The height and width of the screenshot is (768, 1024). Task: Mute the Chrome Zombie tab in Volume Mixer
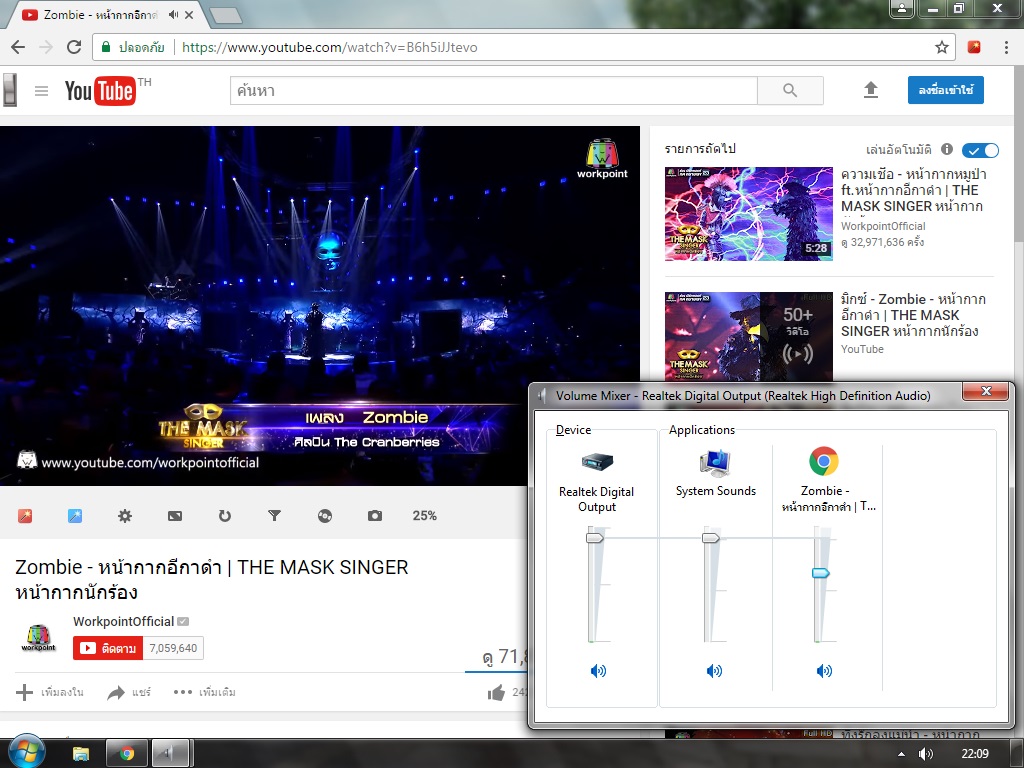click(x=824, y=671)
